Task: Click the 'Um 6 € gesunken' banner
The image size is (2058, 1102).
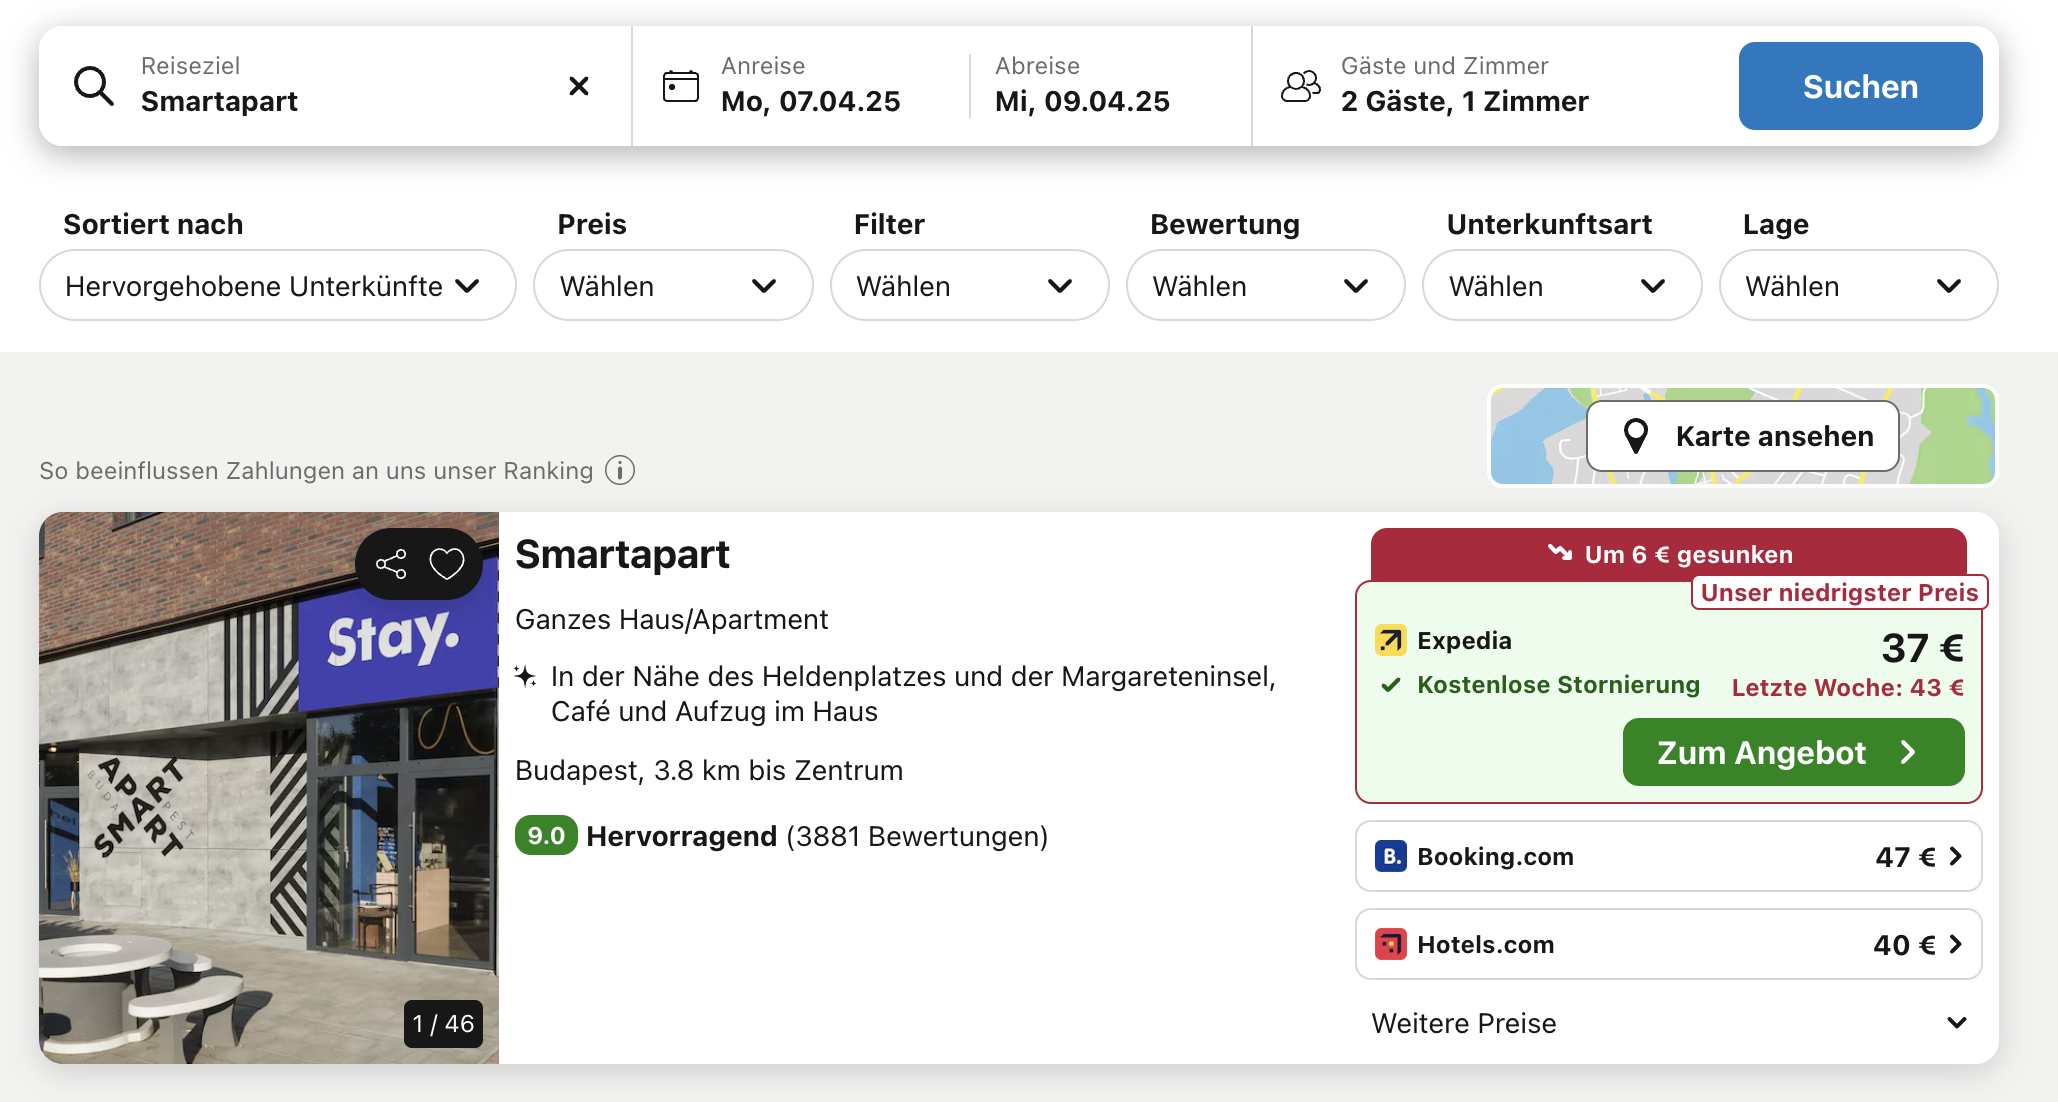Action: click(x=1668, y=554)
